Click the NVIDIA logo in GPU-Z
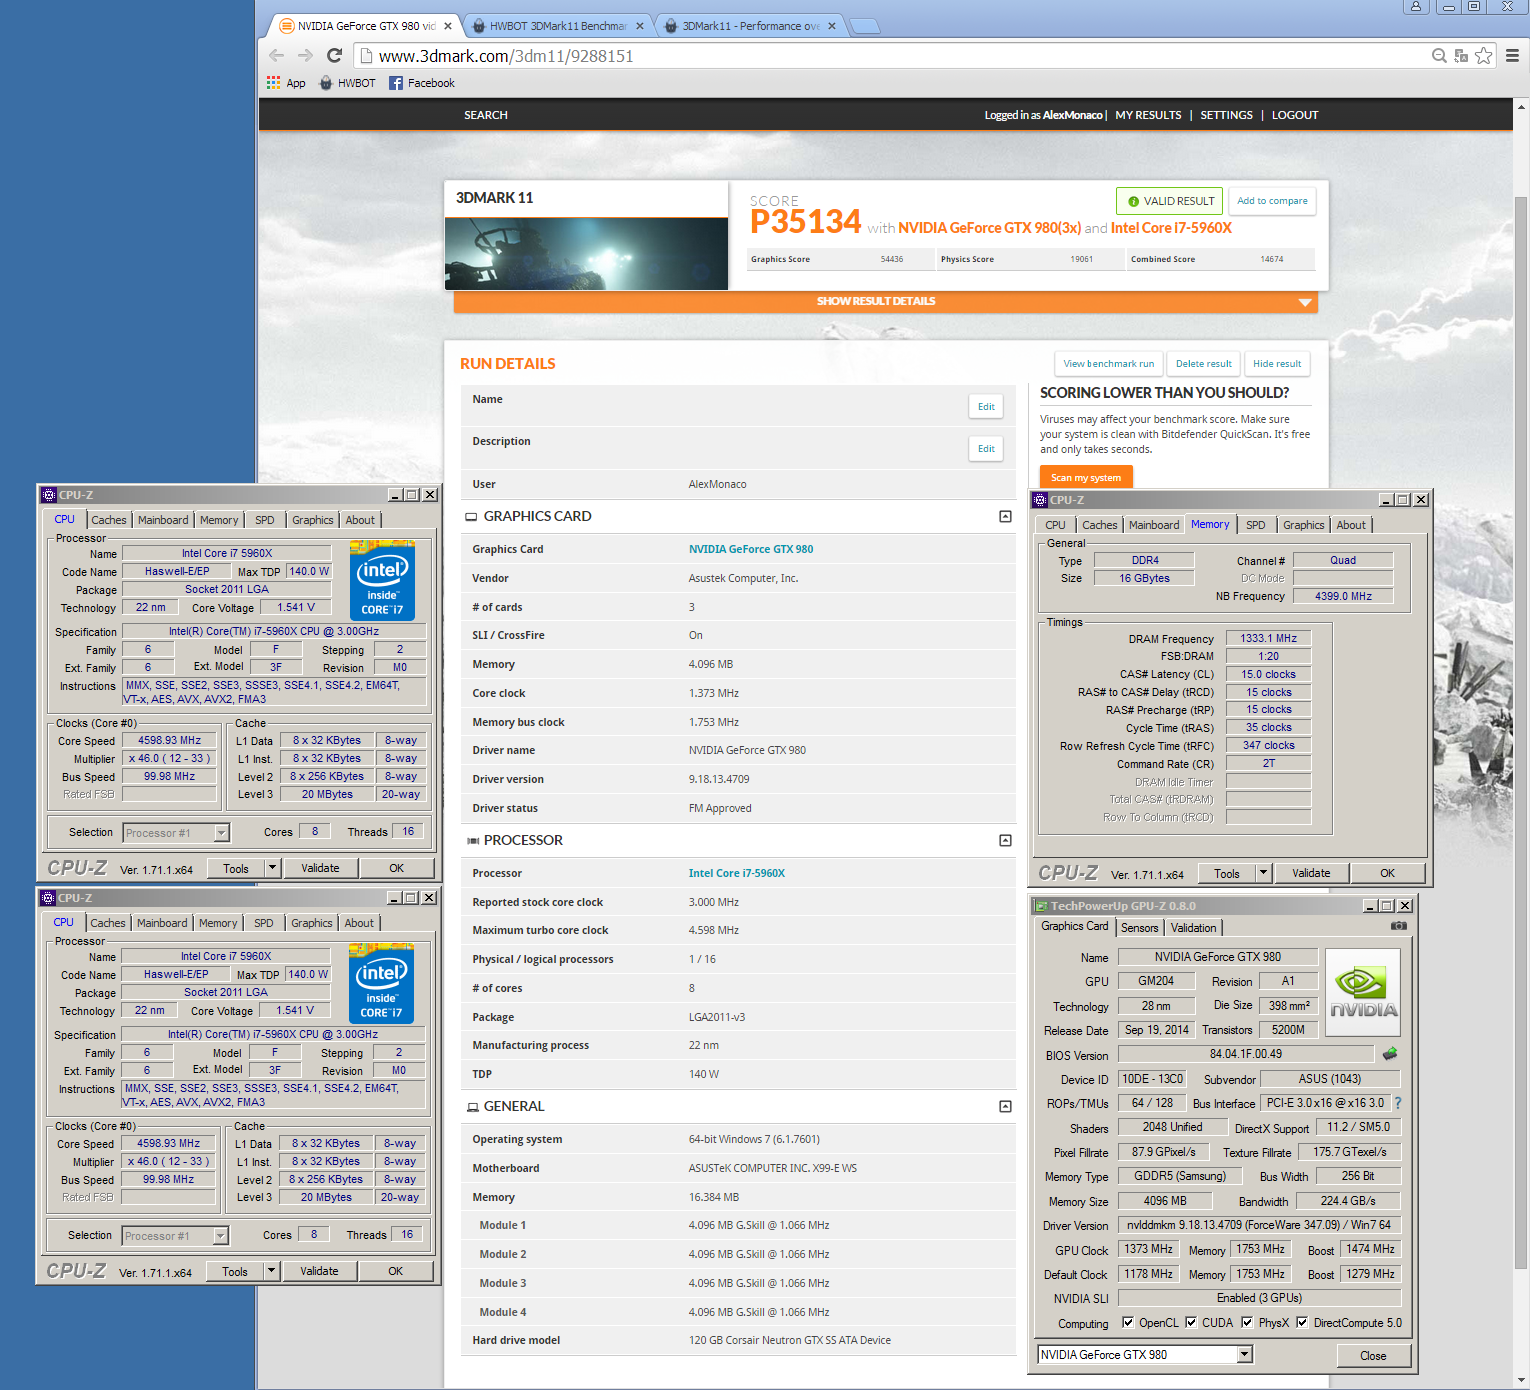The image size is (1530, 1390). 1363,992
